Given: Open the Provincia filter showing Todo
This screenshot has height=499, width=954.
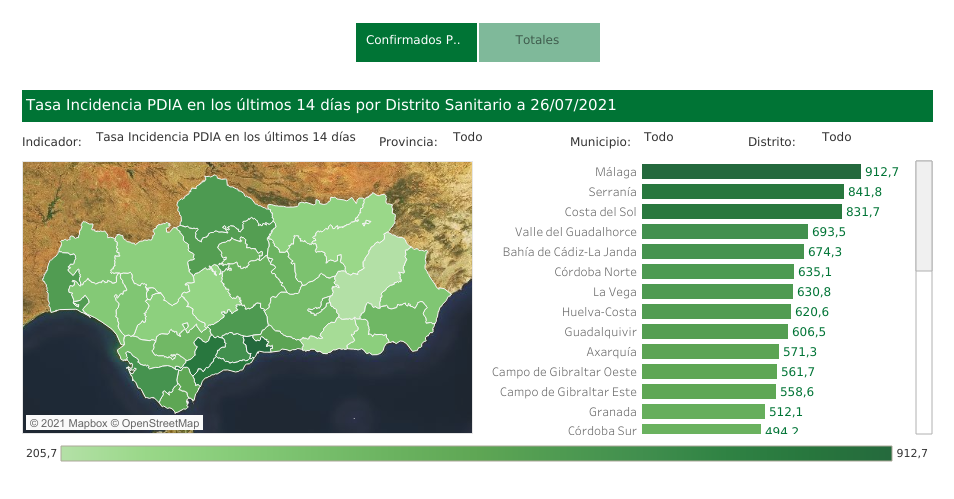Looking at the screenshot, I should [x=467, y=137].
